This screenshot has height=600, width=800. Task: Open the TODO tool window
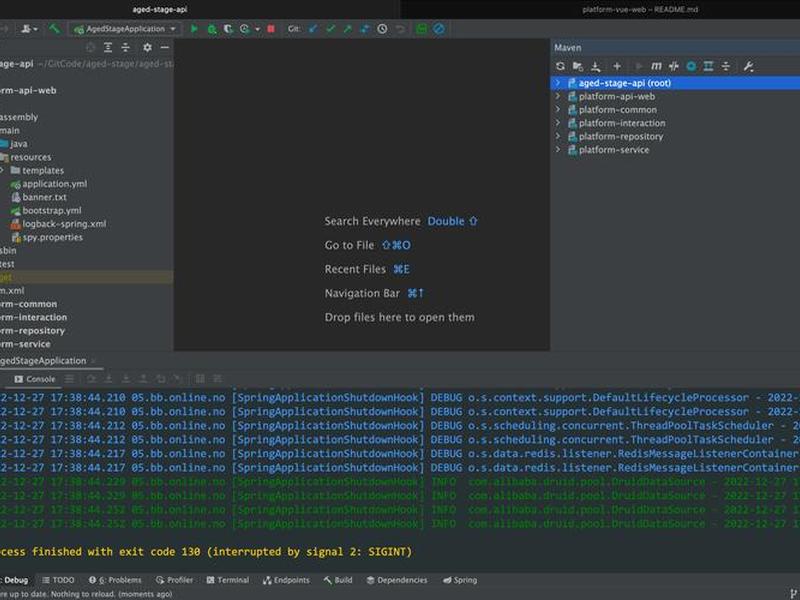click(x=58, y=580)
